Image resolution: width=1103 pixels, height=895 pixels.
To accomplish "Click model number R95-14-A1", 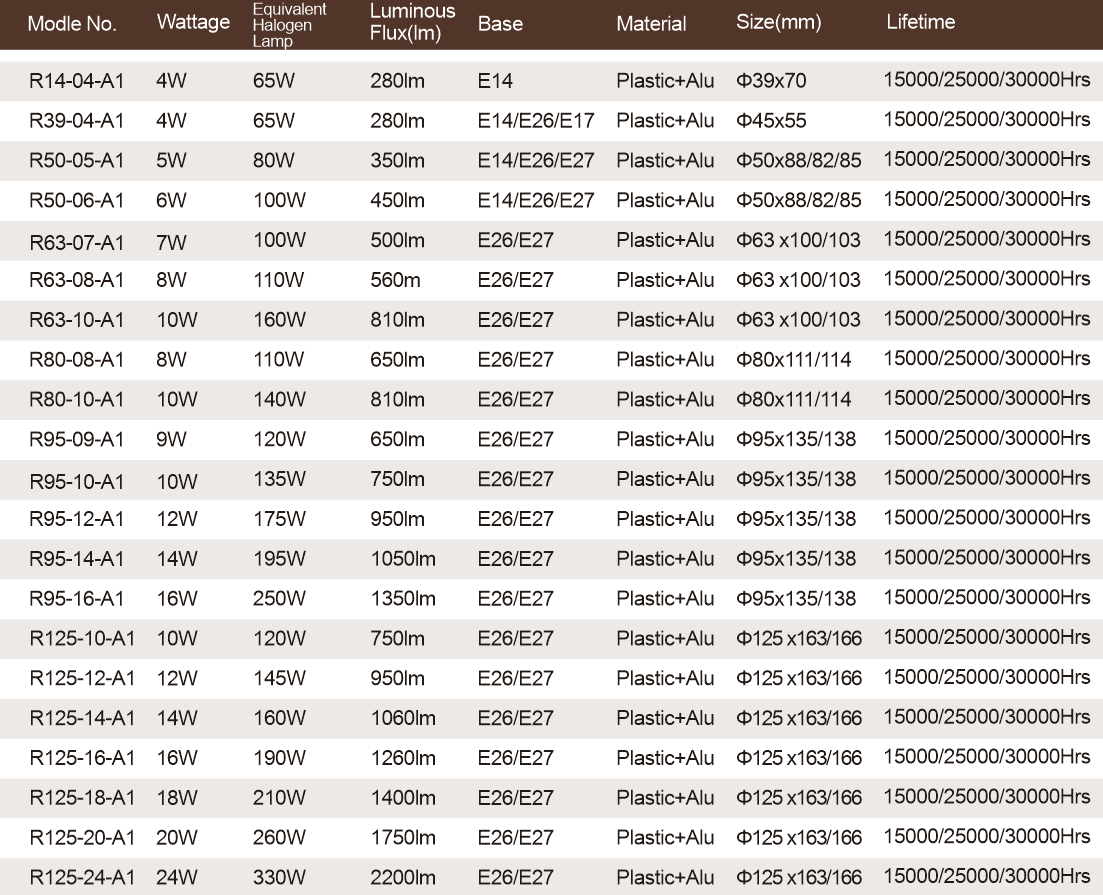I will coord(76,559).
